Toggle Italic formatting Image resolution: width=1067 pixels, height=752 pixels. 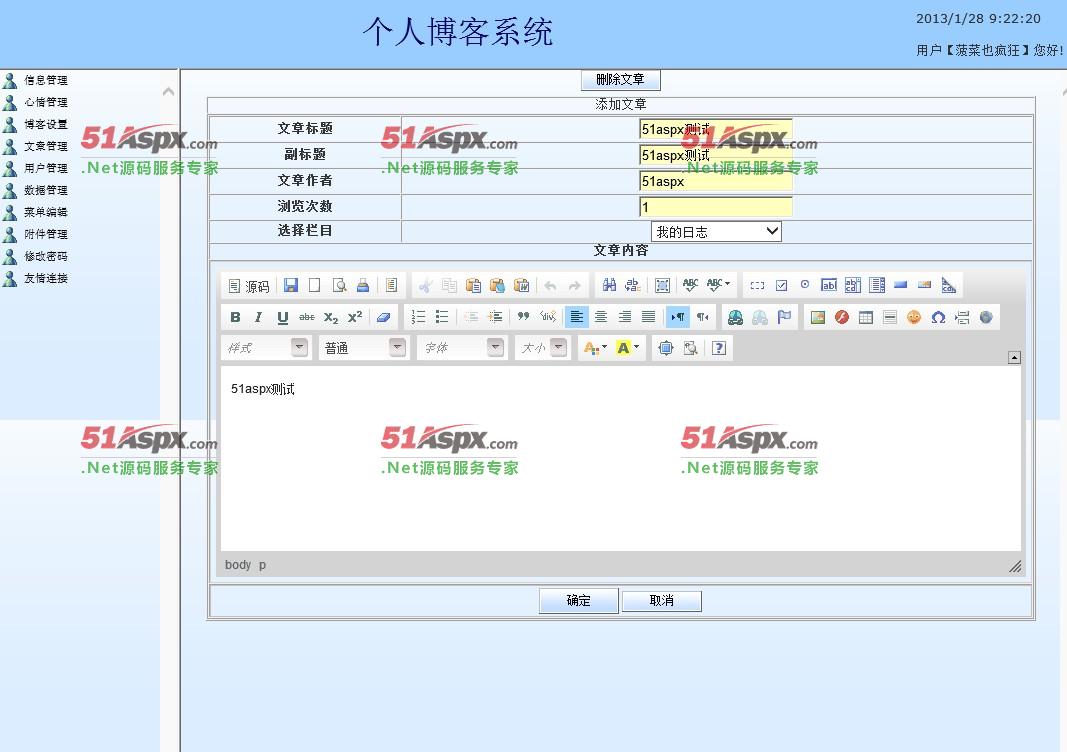pyautogui.click(x=259, y=317)
